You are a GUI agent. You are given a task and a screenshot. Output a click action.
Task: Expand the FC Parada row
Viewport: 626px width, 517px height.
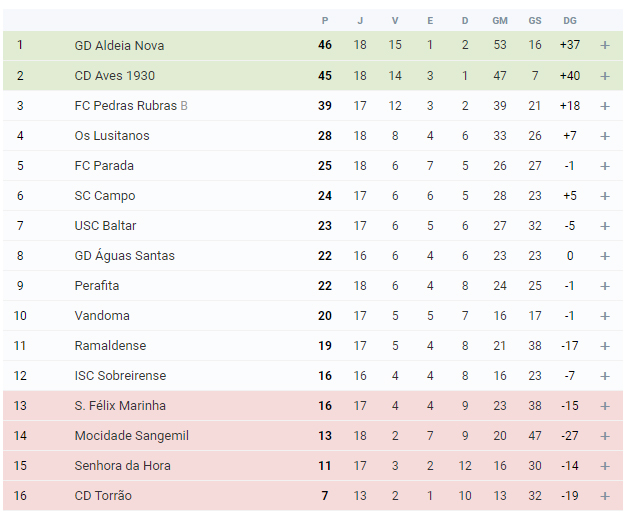tap(604, 166)
